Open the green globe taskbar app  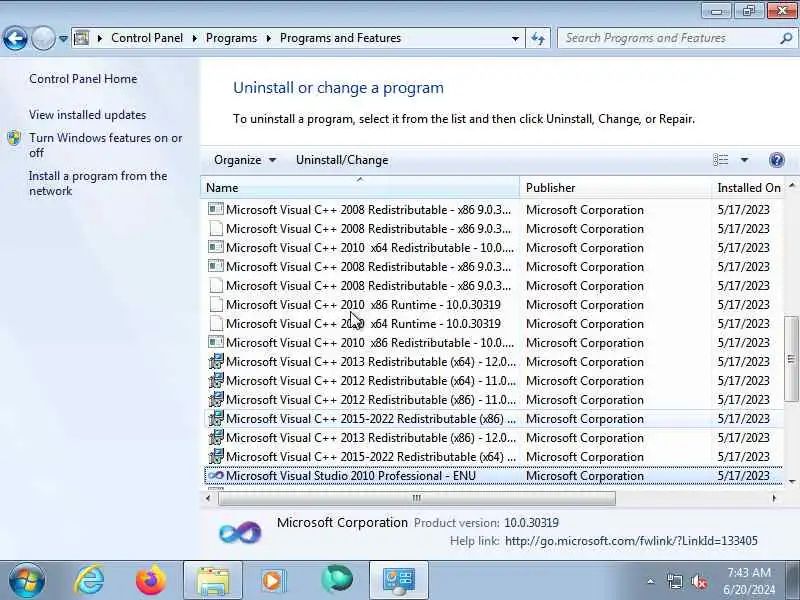337,580
